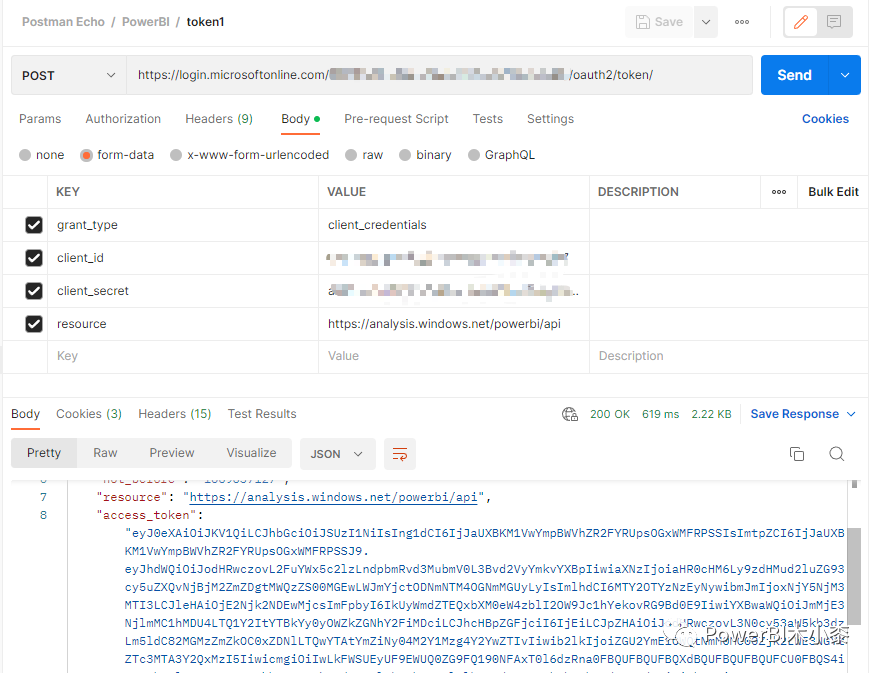Open the three-dots menu beside Save
Viewport: 878px width, 673px height.
tap(742, 22)
